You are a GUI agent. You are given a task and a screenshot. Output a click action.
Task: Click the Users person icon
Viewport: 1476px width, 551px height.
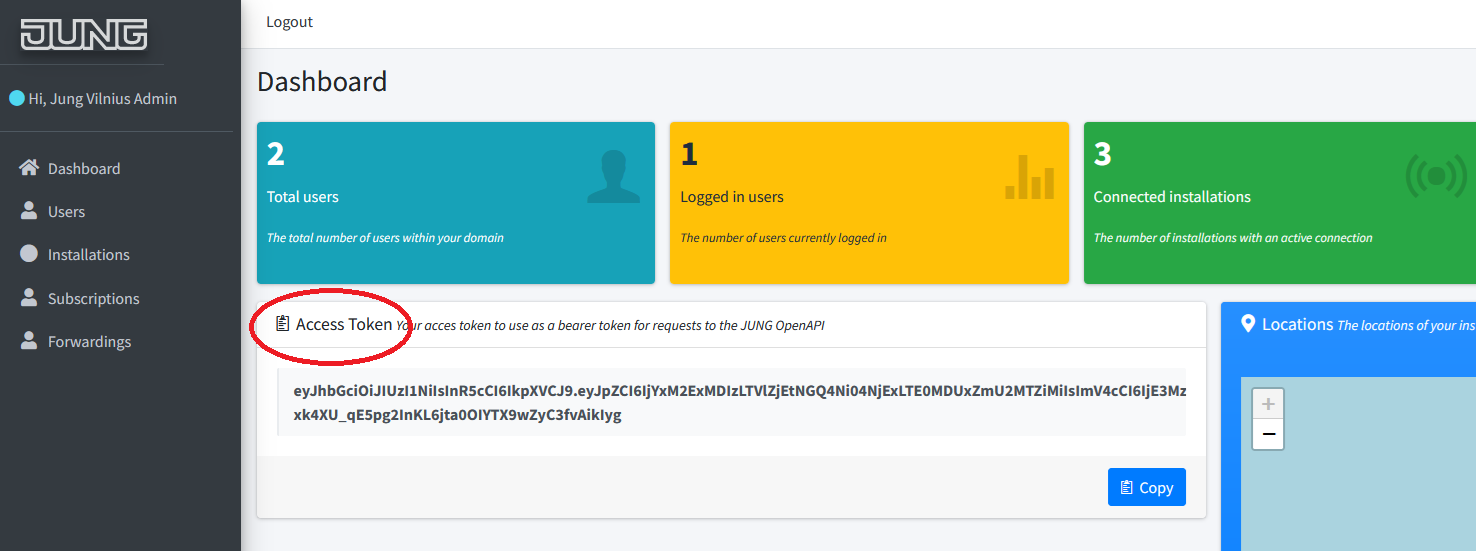pos(29,211)
